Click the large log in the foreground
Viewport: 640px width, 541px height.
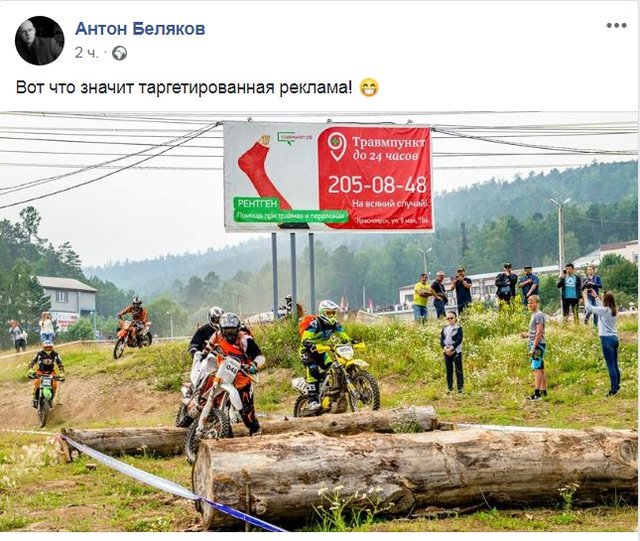click(414, 474)
